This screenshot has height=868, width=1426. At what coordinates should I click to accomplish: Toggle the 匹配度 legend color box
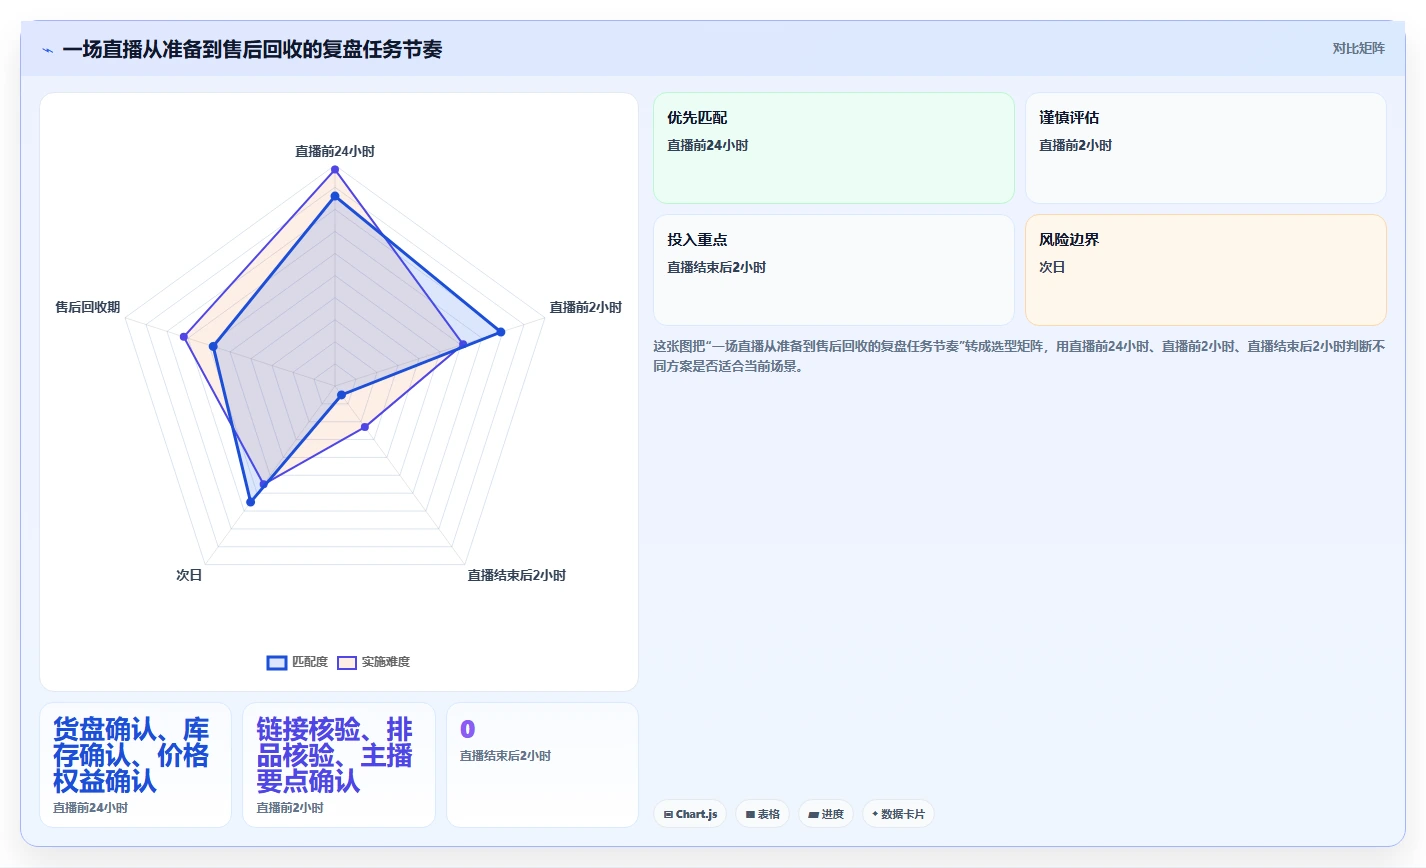tap(277, 662)
